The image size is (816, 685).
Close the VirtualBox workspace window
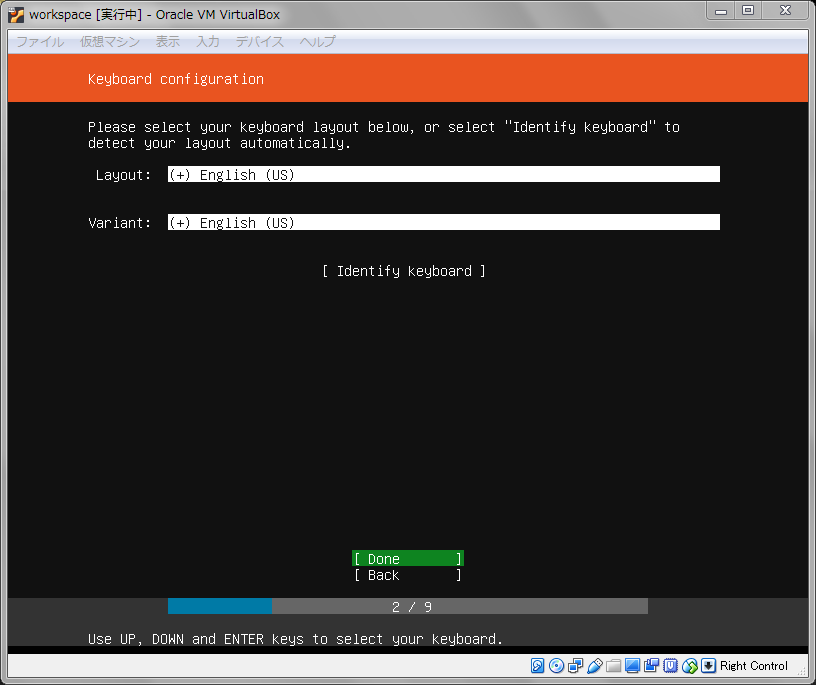pos(786,10)
